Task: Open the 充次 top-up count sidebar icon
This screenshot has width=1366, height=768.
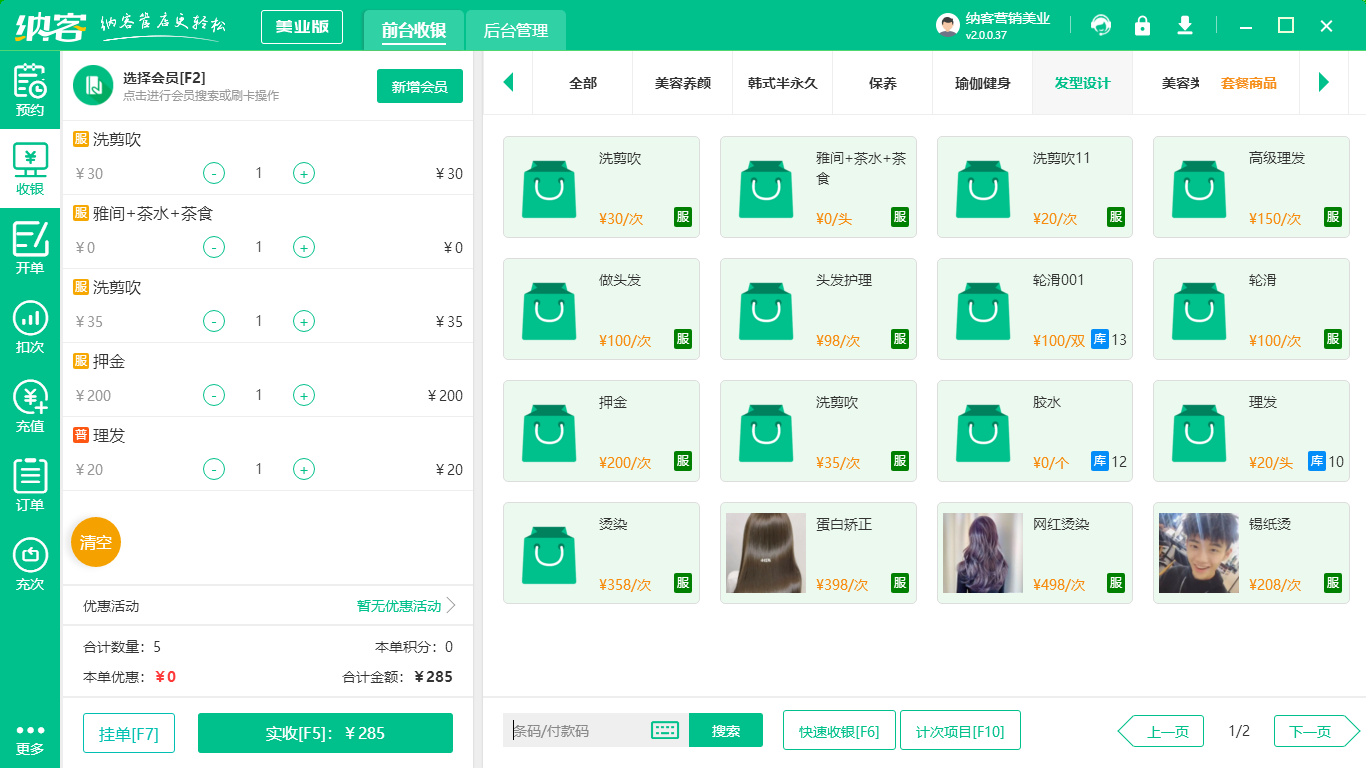Action: (30, 564)
